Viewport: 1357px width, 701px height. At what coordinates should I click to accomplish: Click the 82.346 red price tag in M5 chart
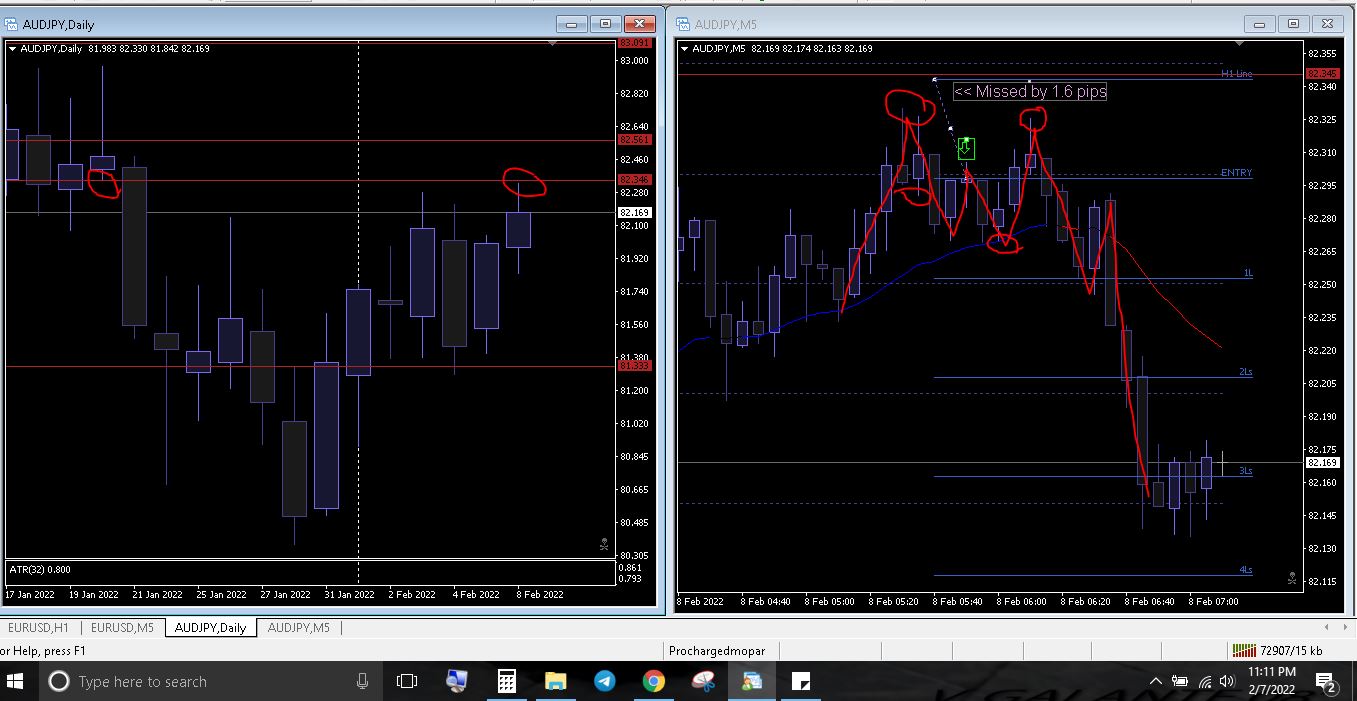(1323, 74)
